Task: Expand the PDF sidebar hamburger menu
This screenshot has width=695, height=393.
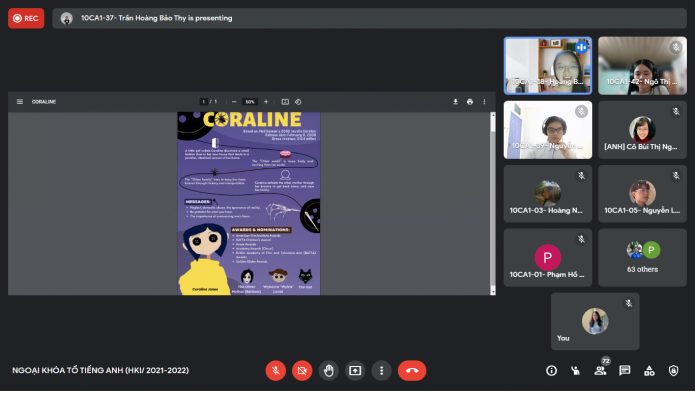Action: (20, 102)
